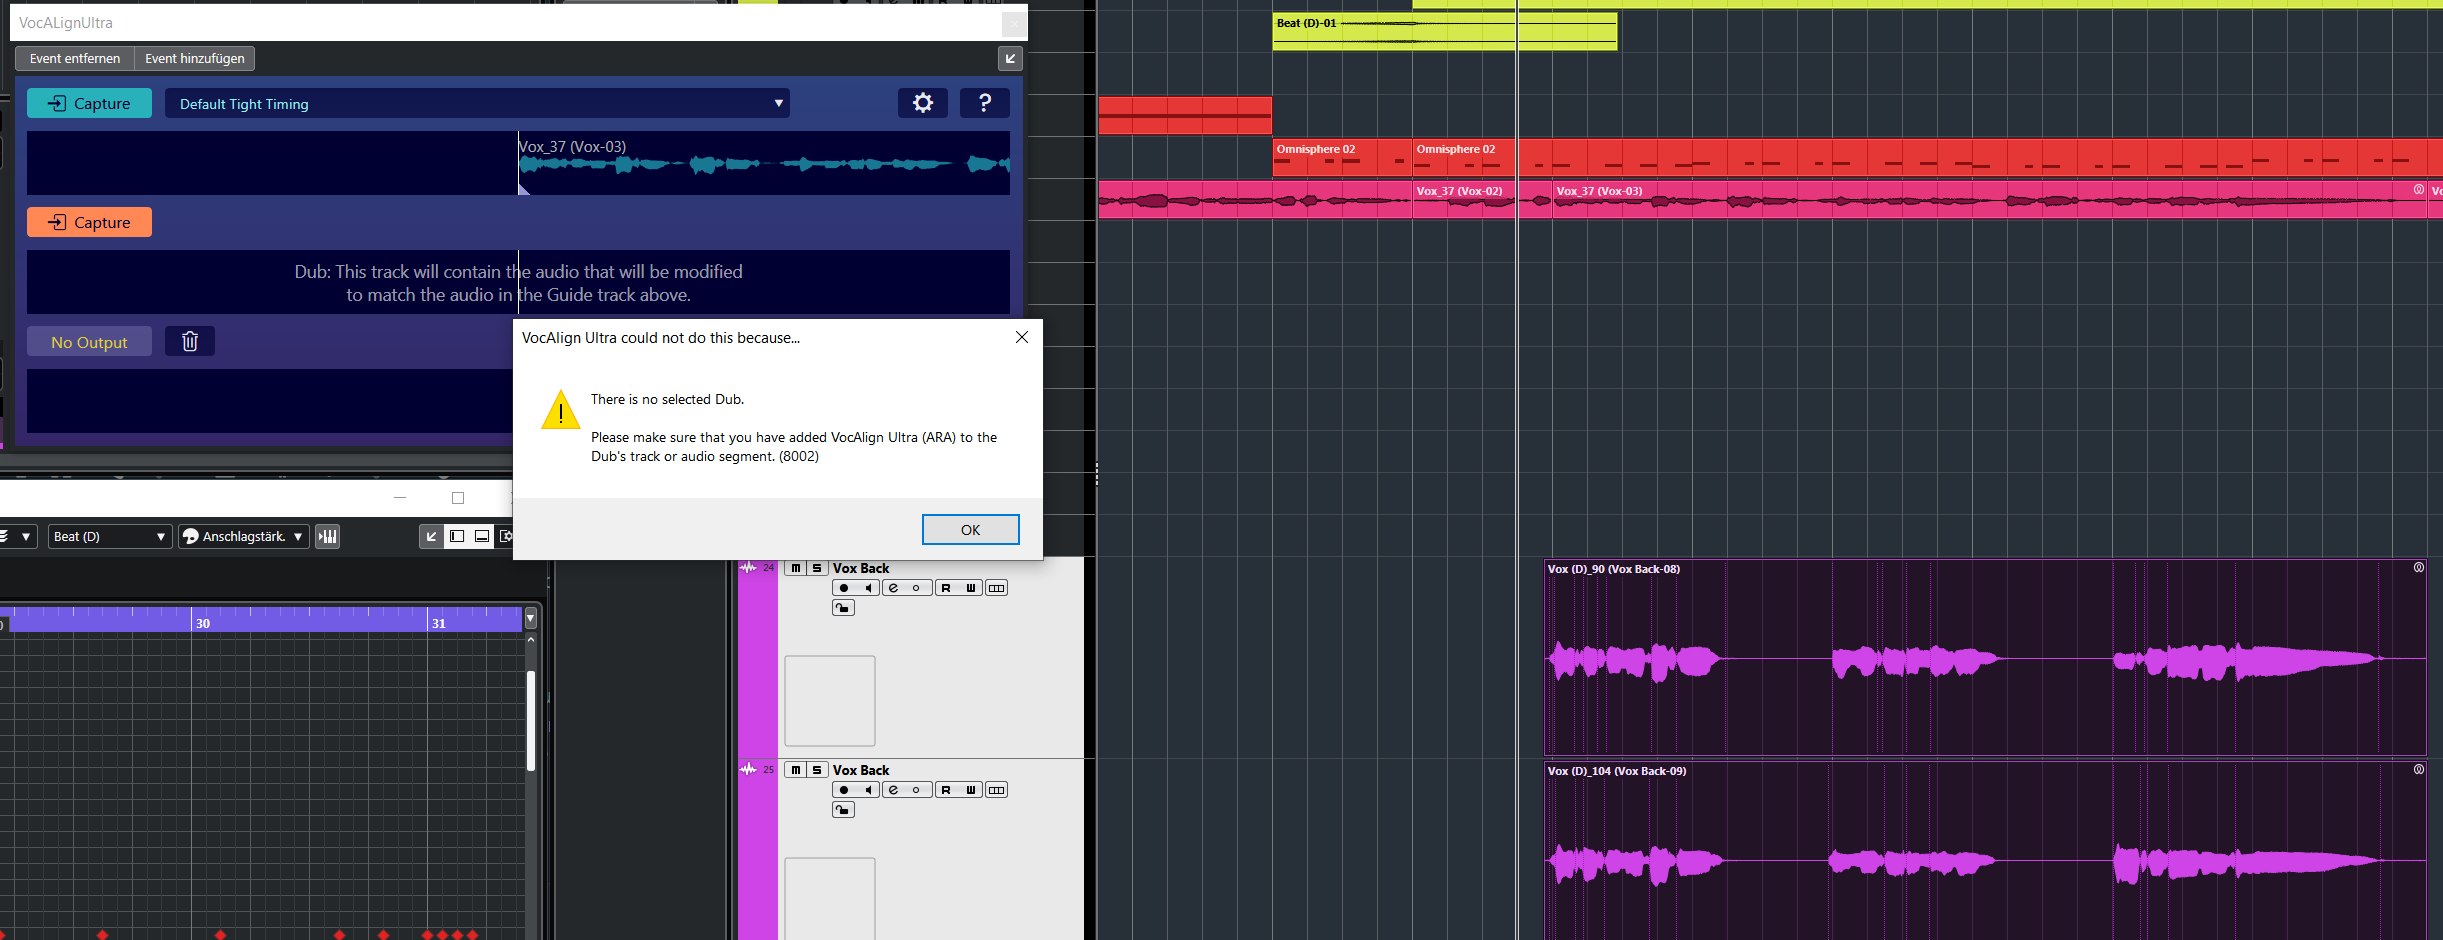
Task: Click the orange Dub Capture button
Action: tap(89, 222)
